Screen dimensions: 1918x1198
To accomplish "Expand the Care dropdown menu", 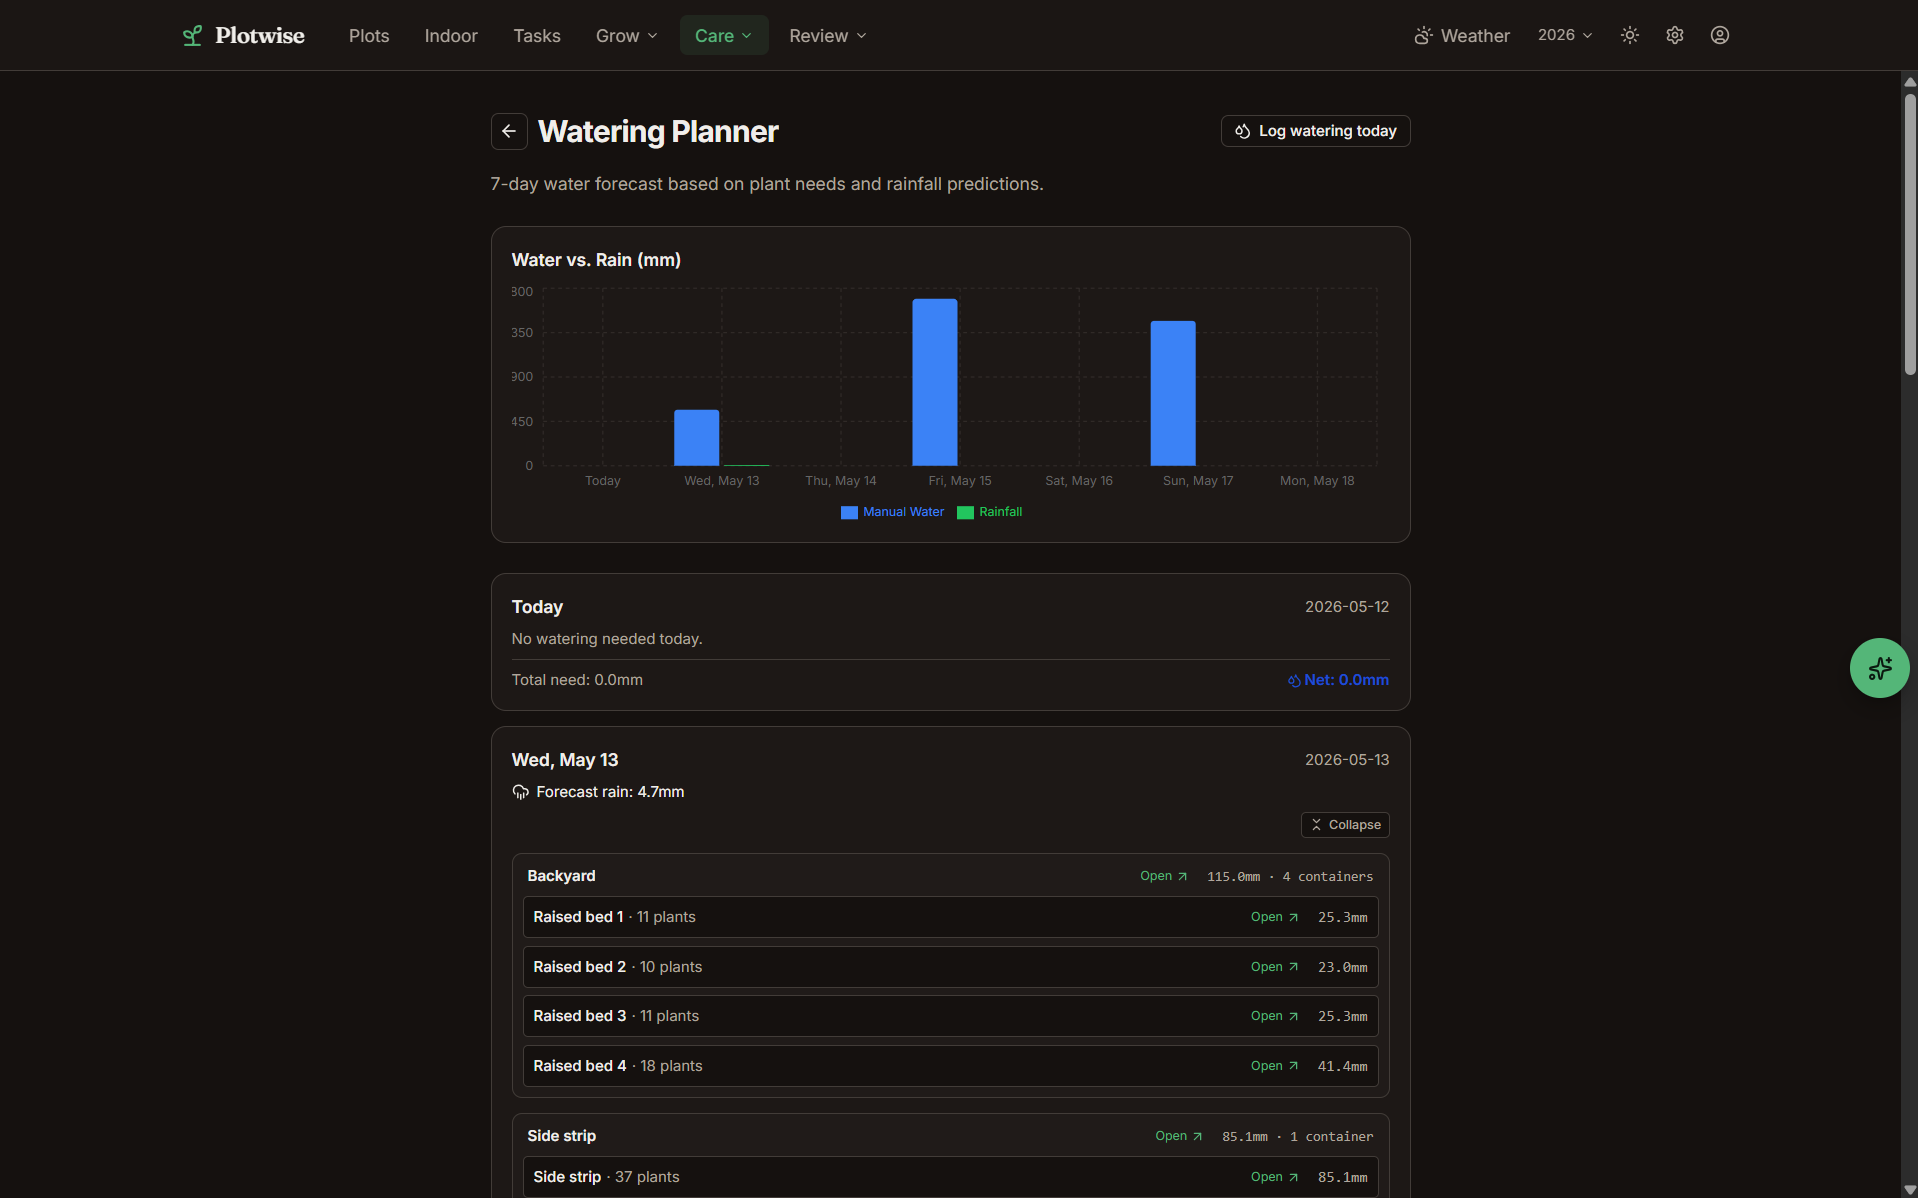I will 723,36.
